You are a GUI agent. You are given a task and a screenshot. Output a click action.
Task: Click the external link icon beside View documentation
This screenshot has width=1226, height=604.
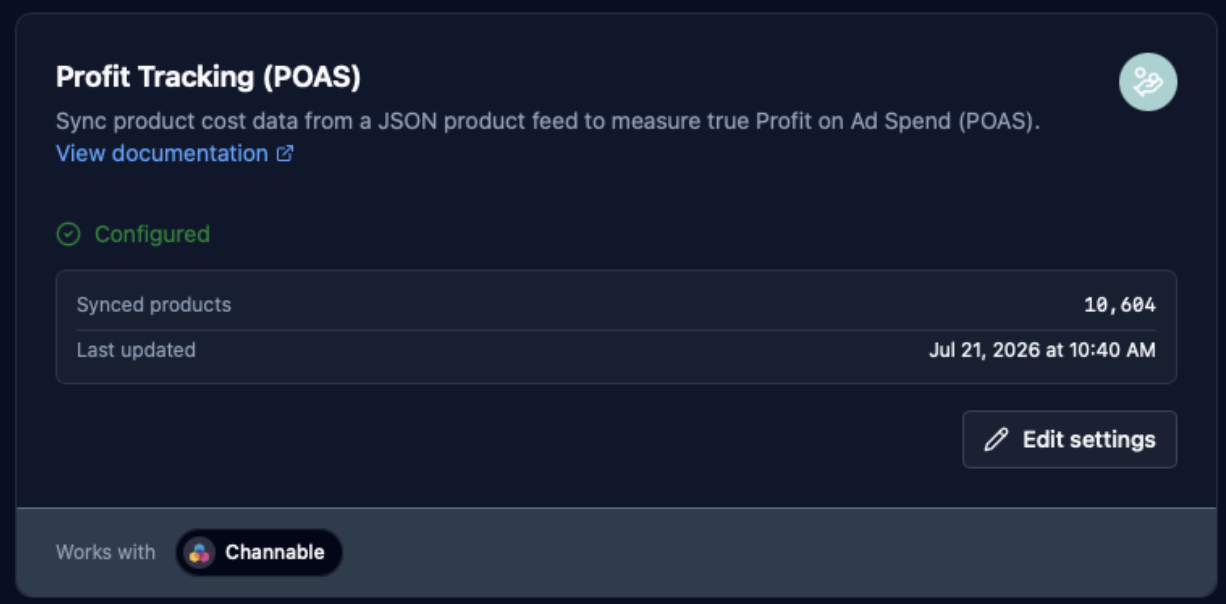[x=285, y=154]
